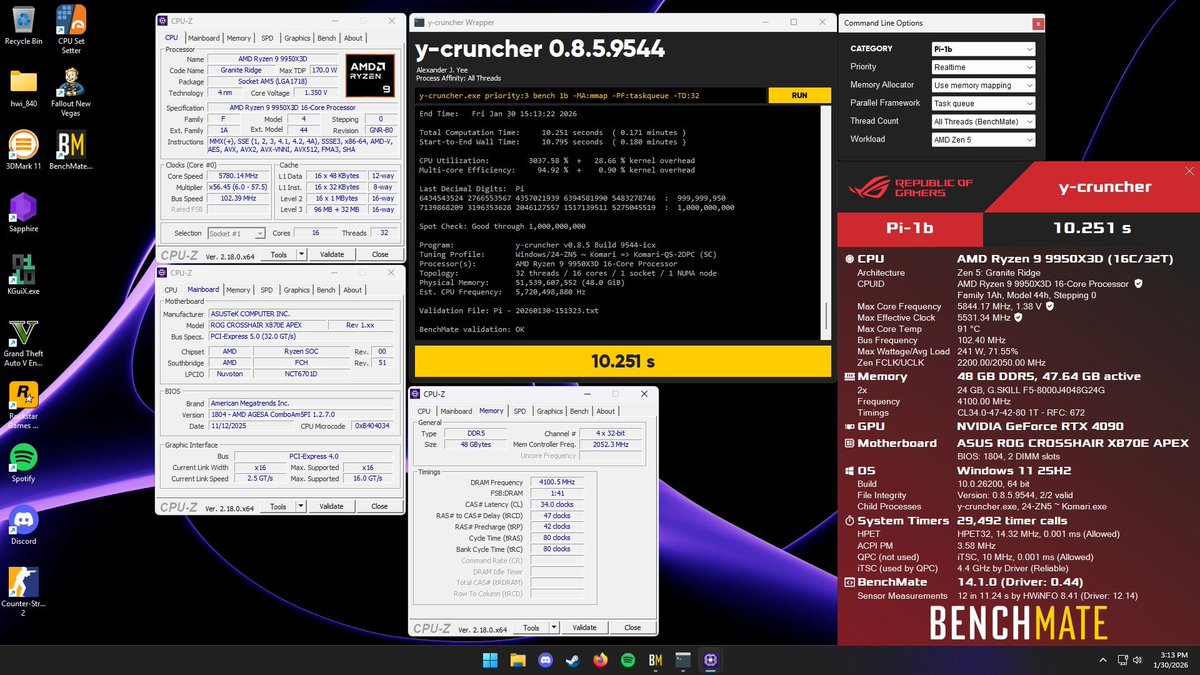Switch to CPU tab in CPU-Z Memory window

(x=424, y=411)
